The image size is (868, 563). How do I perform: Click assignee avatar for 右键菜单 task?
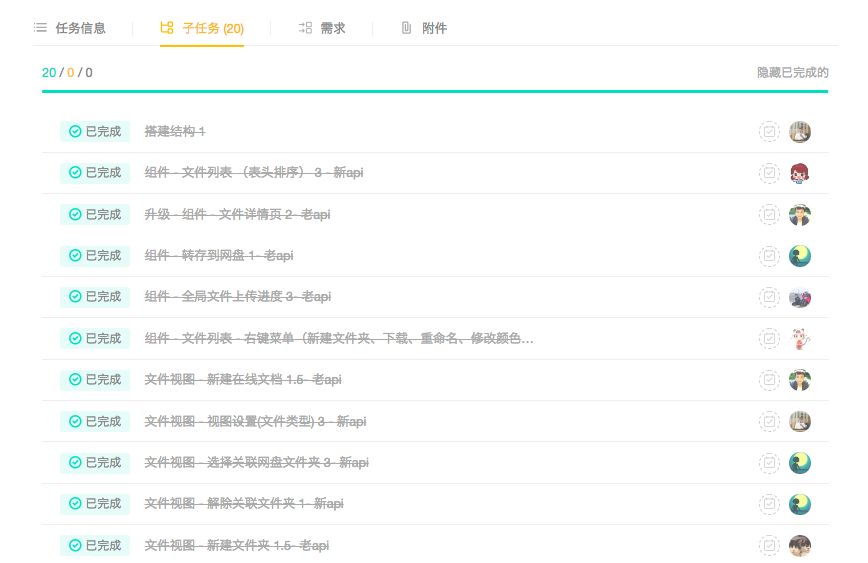pyautogui.click(x=799, y=338)
